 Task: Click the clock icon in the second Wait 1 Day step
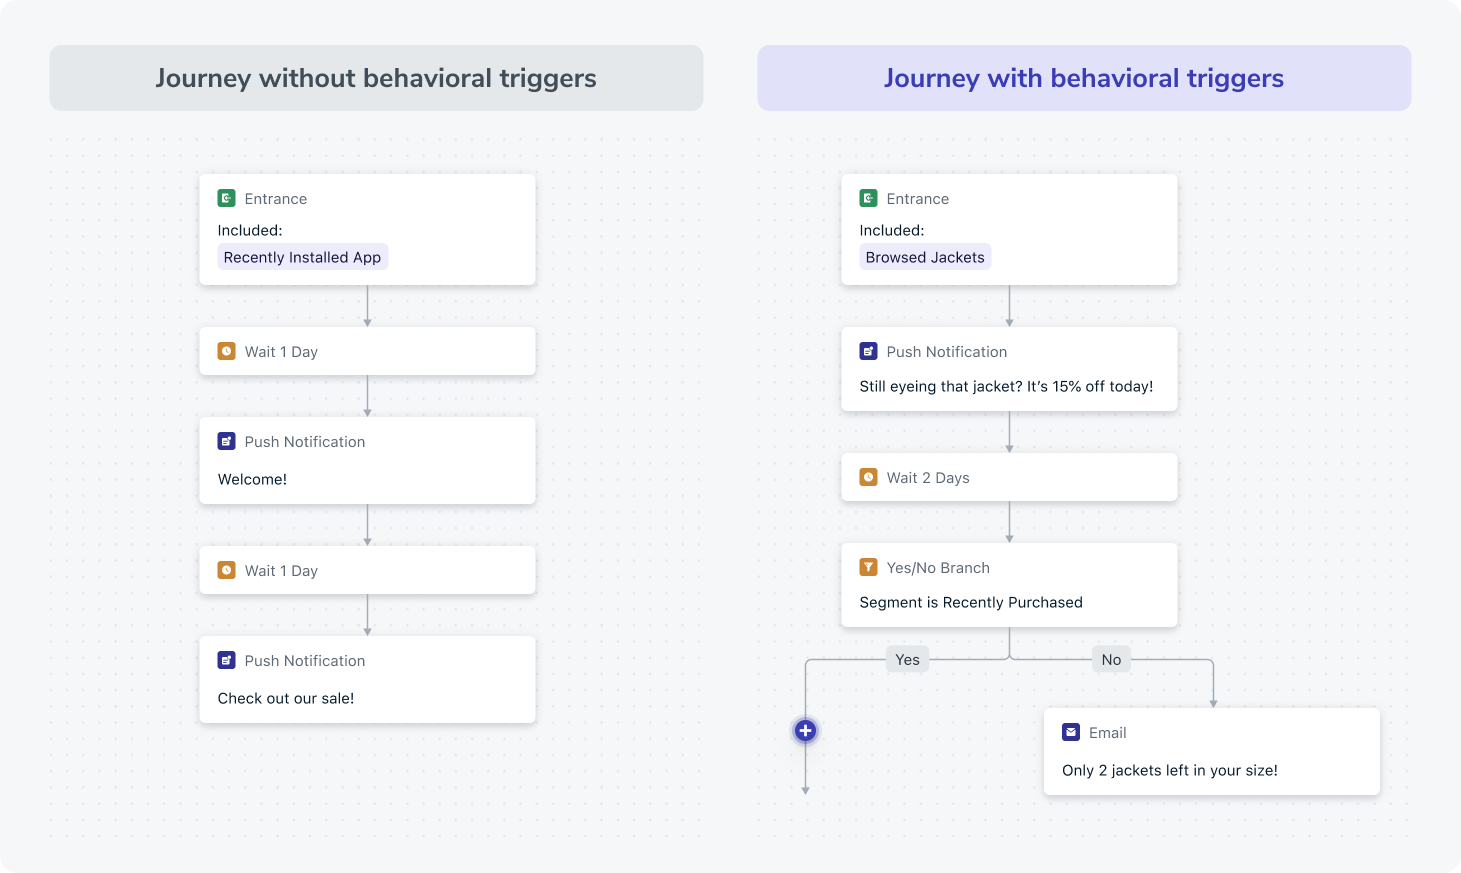[x=227, y=571]
